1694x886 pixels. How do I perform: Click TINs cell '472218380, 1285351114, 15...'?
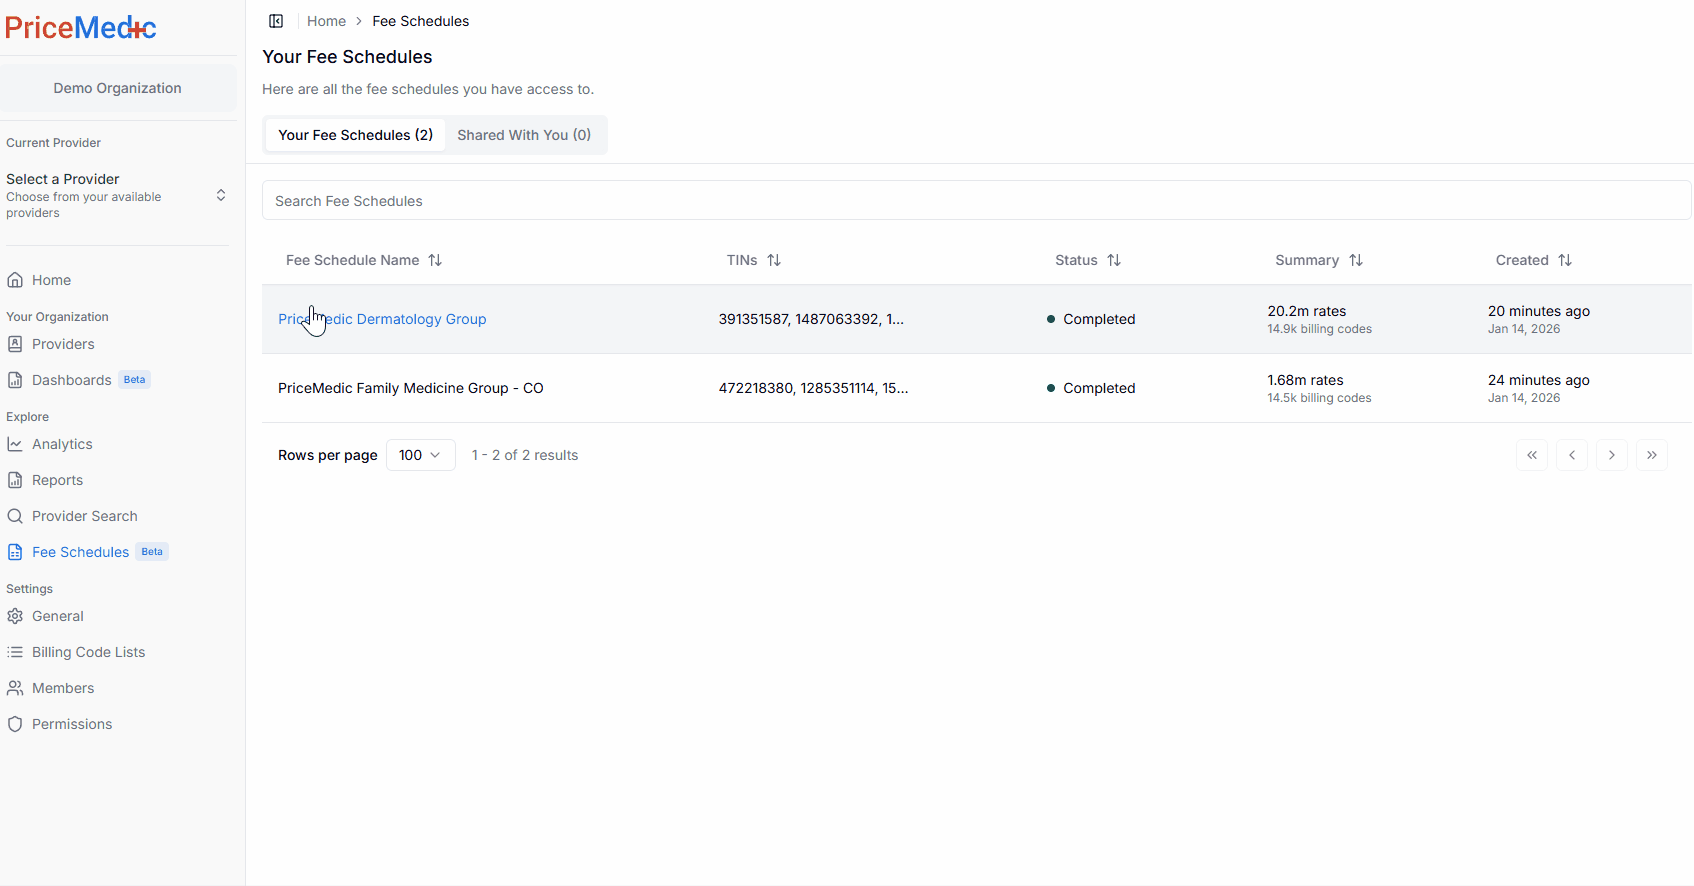pyautogui.click(x=813, y=388)
